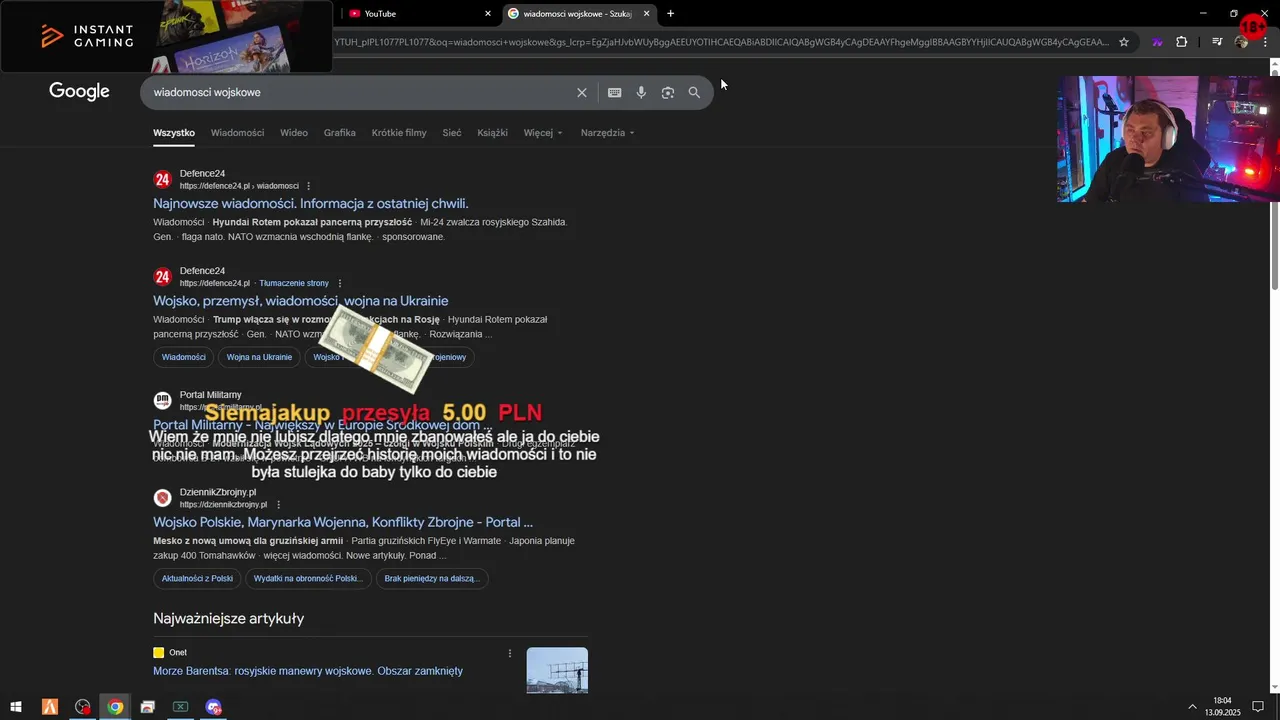The width and height of the screenshot is (1280, 720).
Task: Expand the Narzędzia tools dropdown
Action: point(607,133)
